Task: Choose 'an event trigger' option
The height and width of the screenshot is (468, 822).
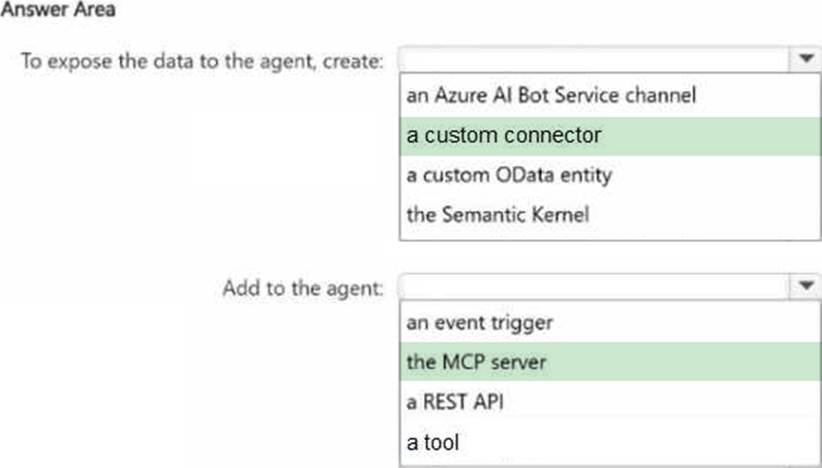Action: [480, 322]
